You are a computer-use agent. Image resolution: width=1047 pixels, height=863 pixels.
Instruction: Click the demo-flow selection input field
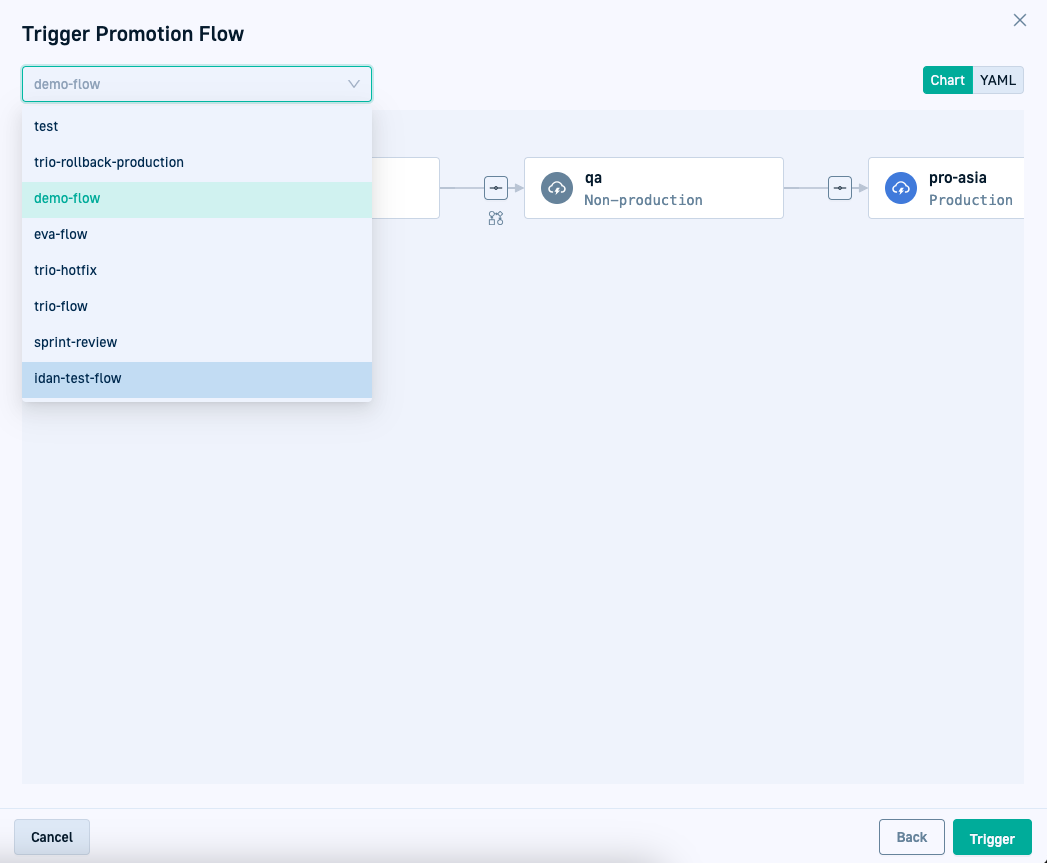[180, 84]
